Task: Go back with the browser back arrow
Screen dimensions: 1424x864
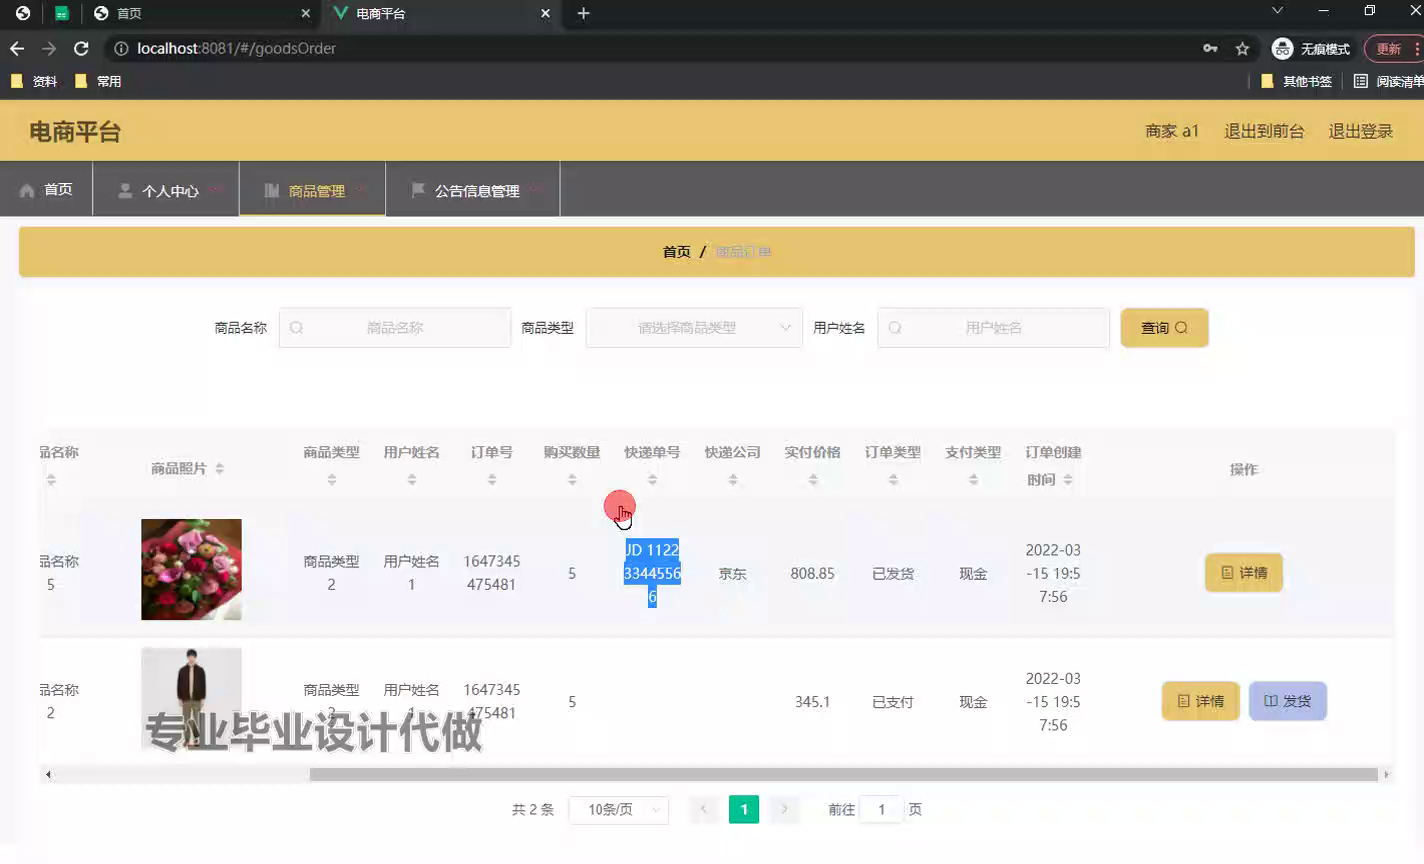Action: (17, 48)
